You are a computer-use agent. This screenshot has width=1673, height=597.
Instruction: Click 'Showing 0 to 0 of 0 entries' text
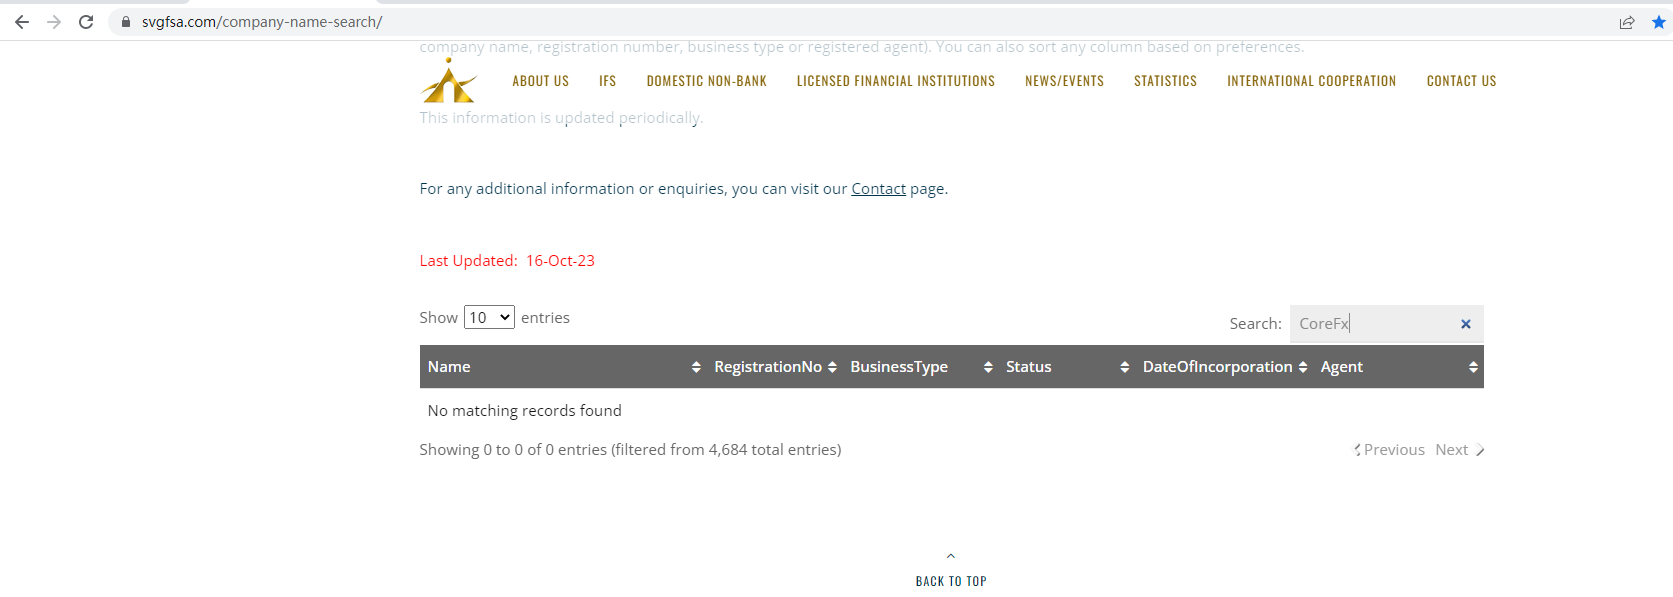pos(513,450)
